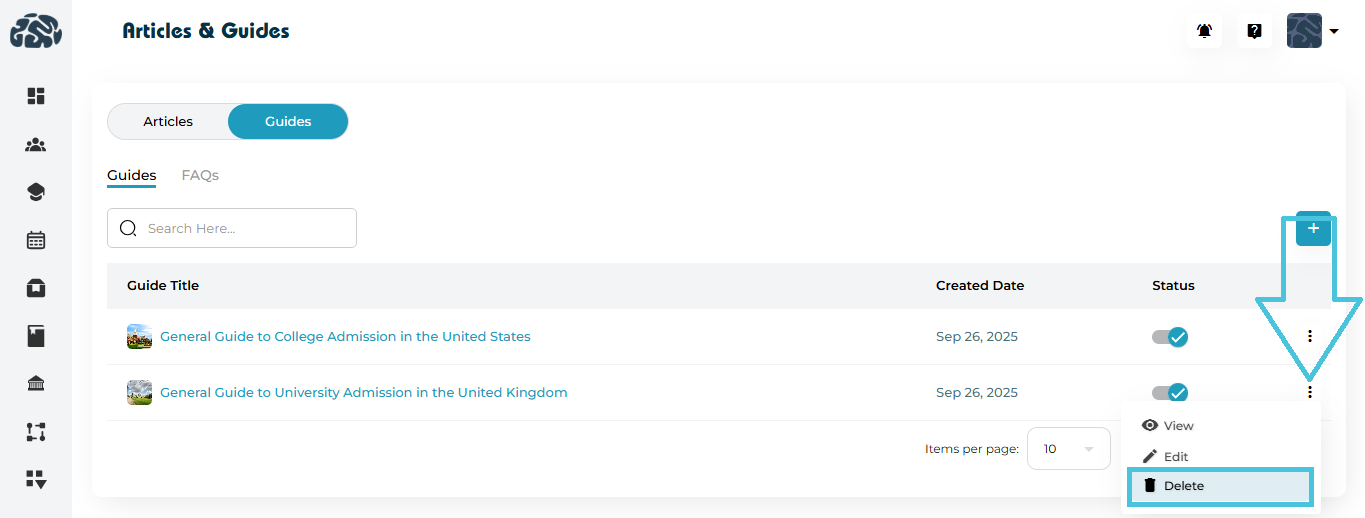The width and height of the screenshot is (1365, 518).
Task: Toggle status for the United States guide
Action: 1170,337
